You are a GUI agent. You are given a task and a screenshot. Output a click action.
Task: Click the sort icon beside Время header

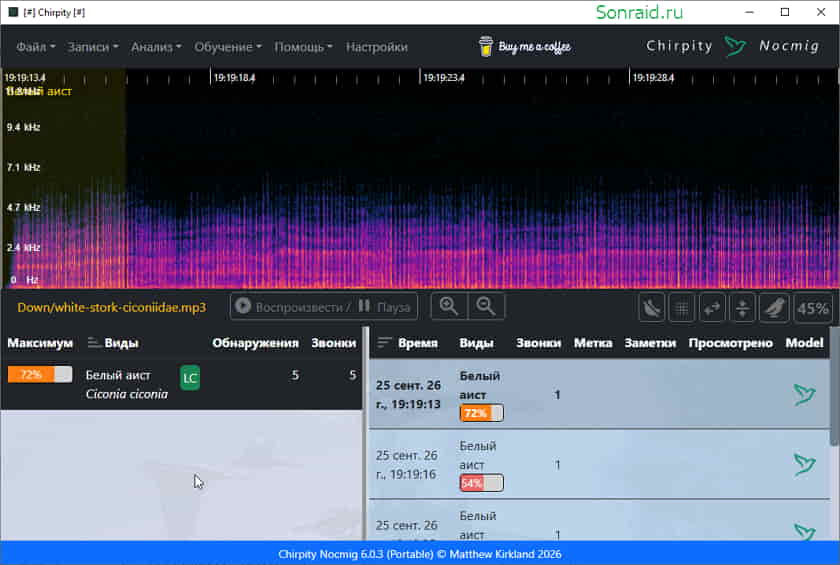384,342
